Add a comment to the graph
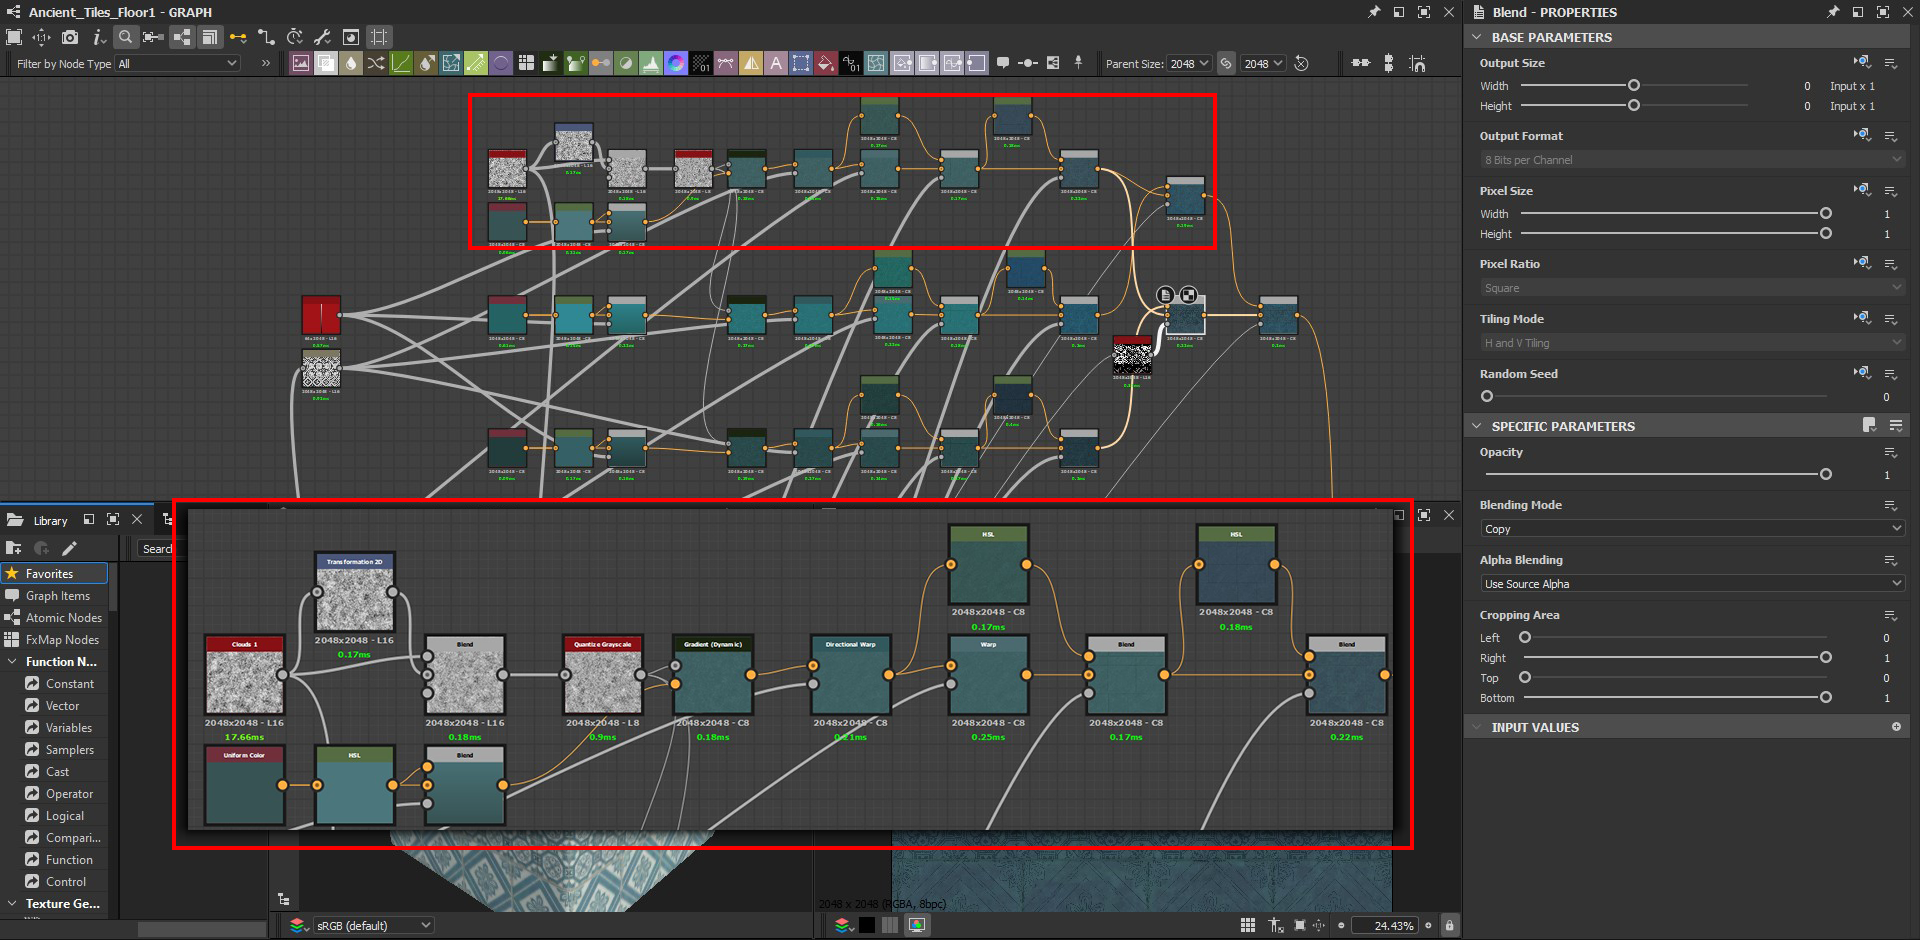The height and width of the screenshot is (940, 1920). pyautogui.click(x=1003, y=63)
